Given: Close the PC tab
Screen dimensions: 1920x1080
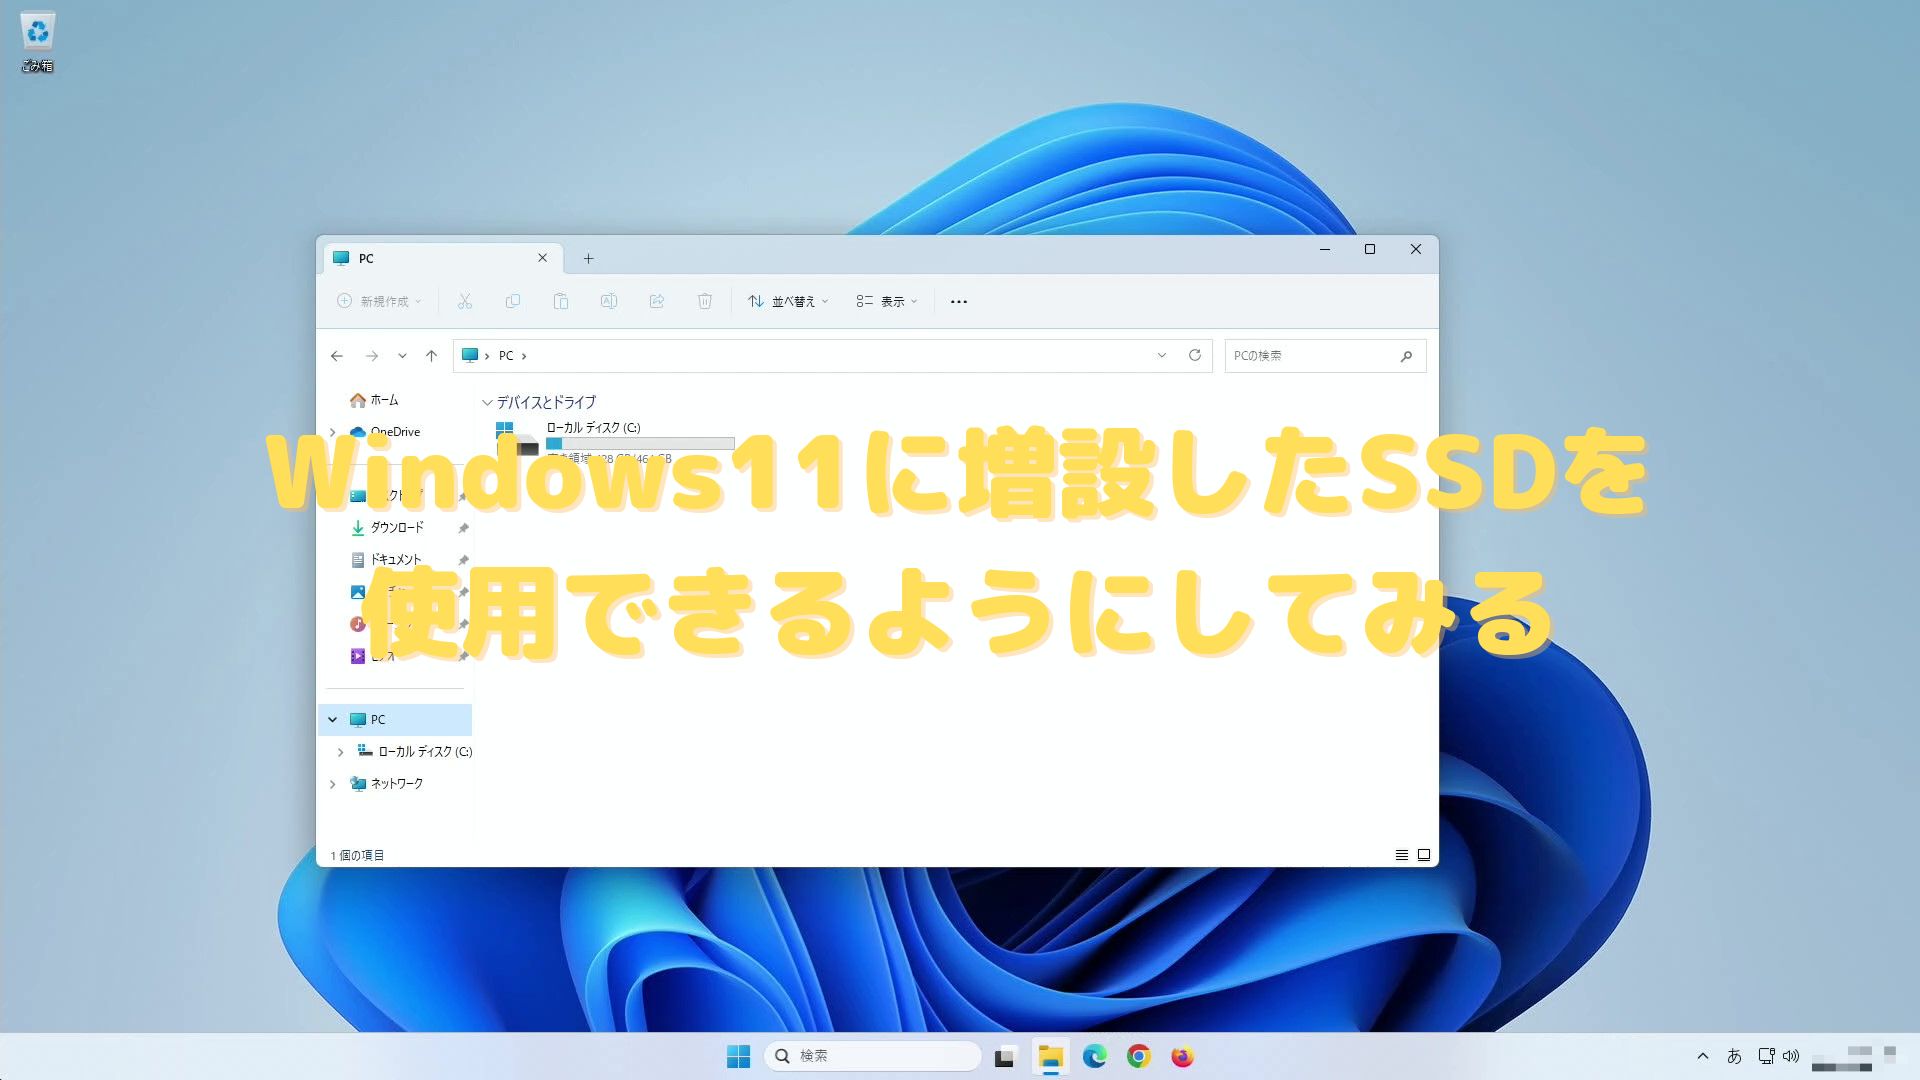Looking at the screenshot, I should (542, 258).
